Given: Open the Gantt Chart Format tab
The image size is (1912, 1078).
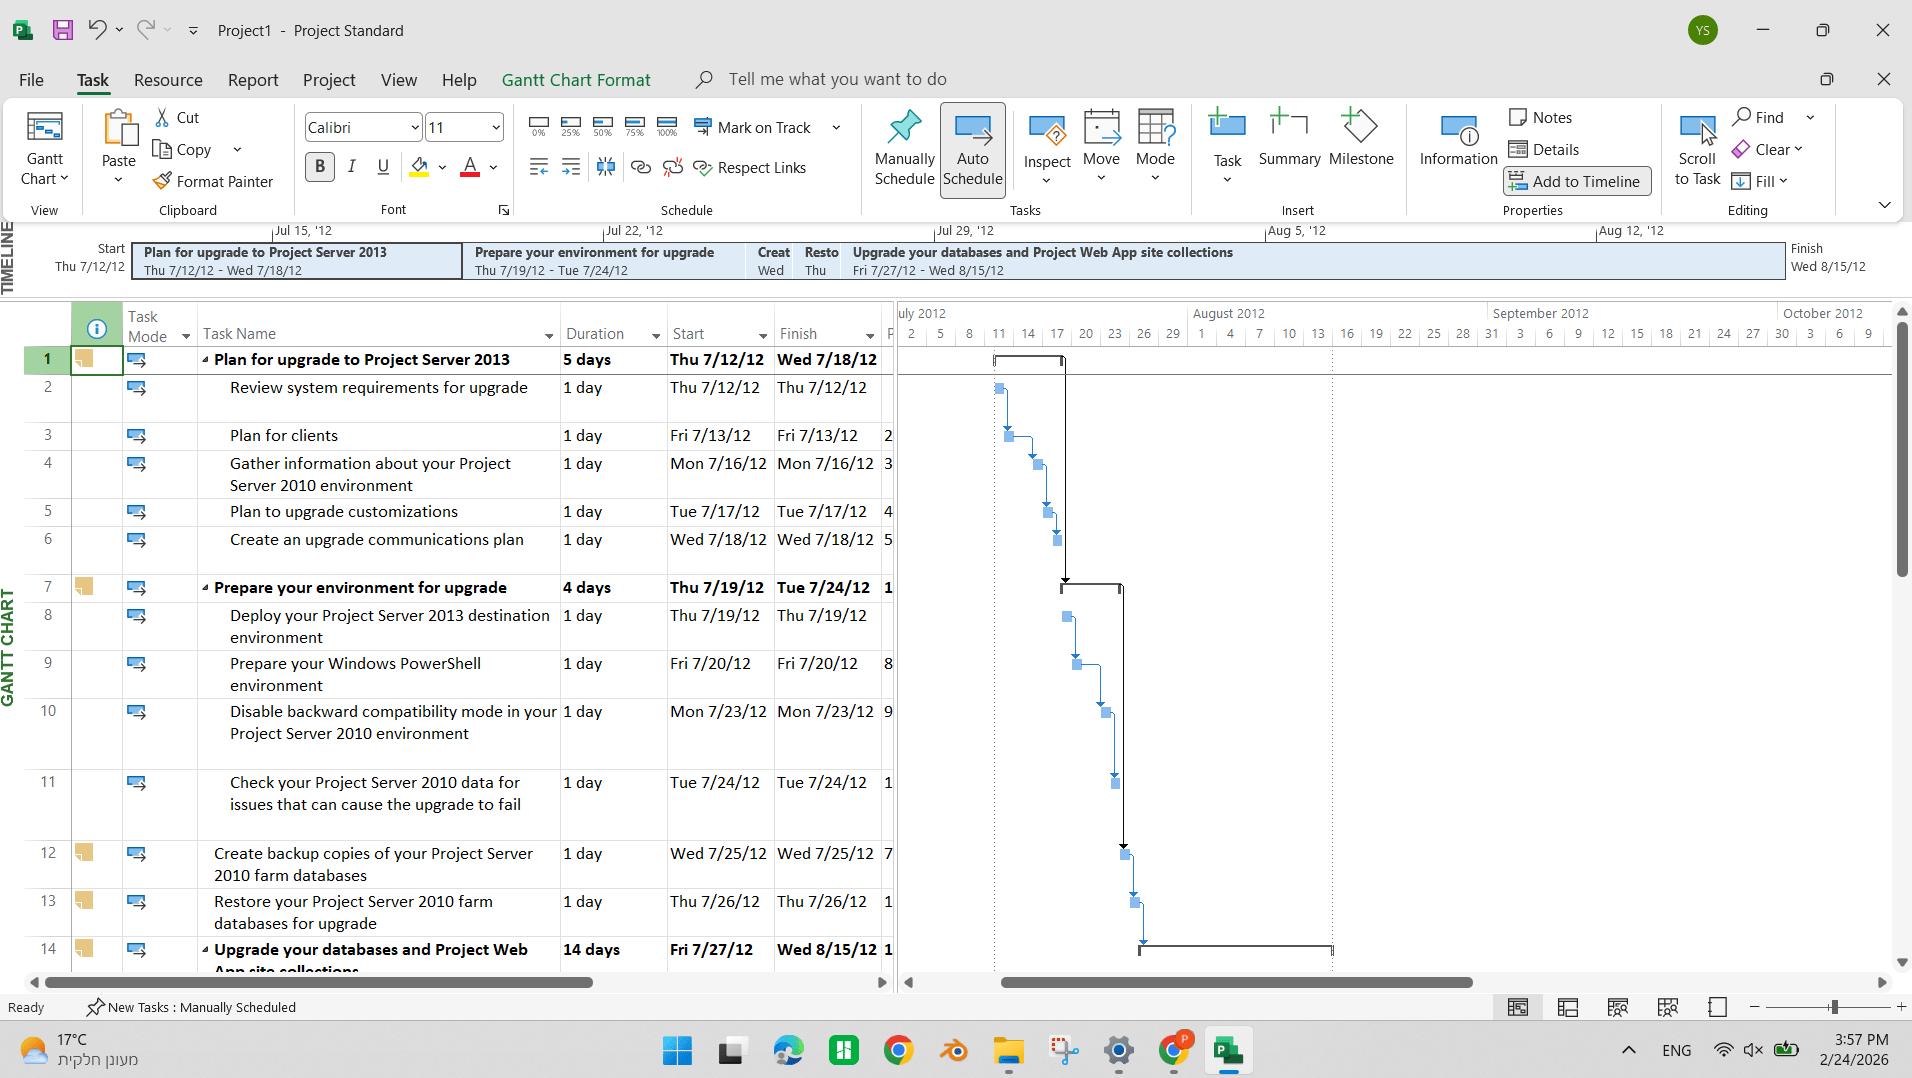Looking at the screenshot, I should point(576,80).
